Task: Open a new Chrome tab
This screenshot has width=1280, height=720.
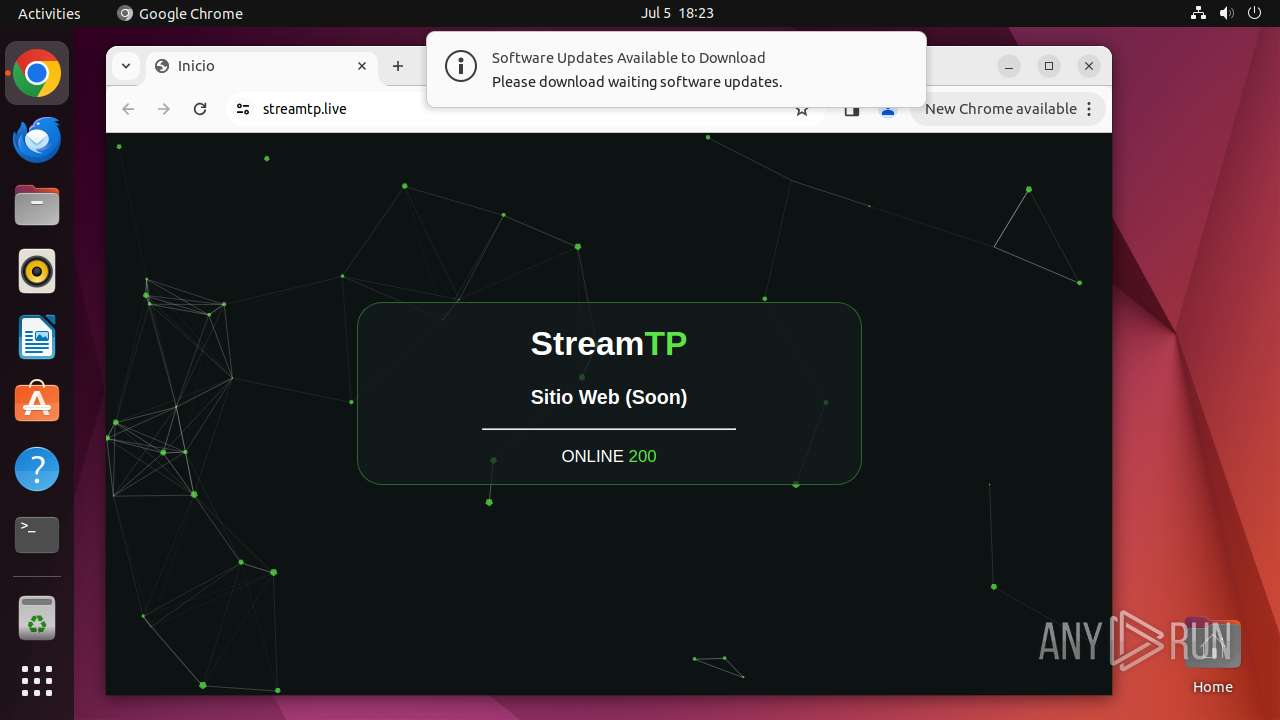Action: [x=398, y=66]
